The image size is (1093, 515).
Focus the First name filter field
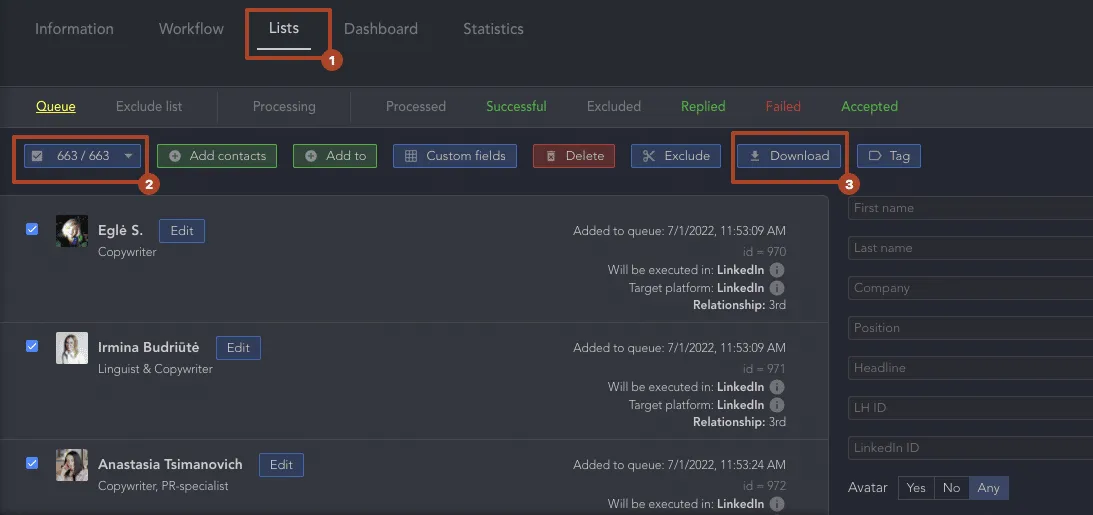coord(970,208)
